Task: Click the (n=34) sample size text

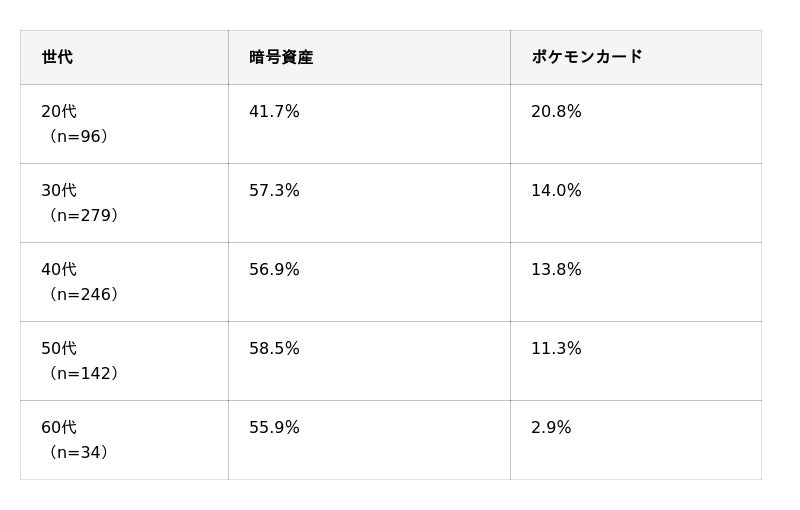Action: [75, 453]
